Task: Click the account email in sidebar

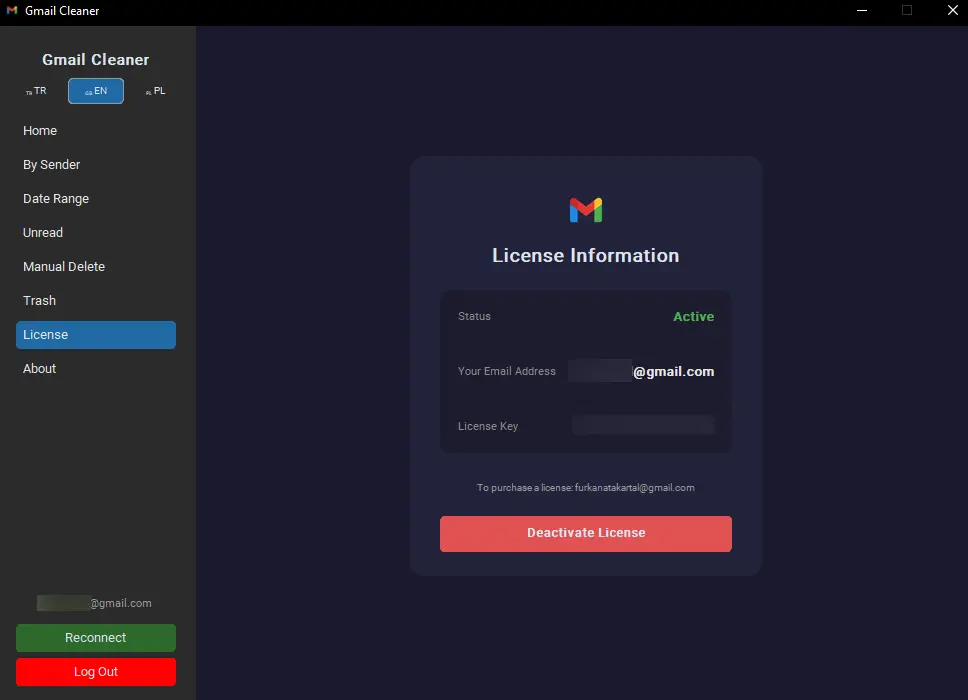Action: coord(94,603)
